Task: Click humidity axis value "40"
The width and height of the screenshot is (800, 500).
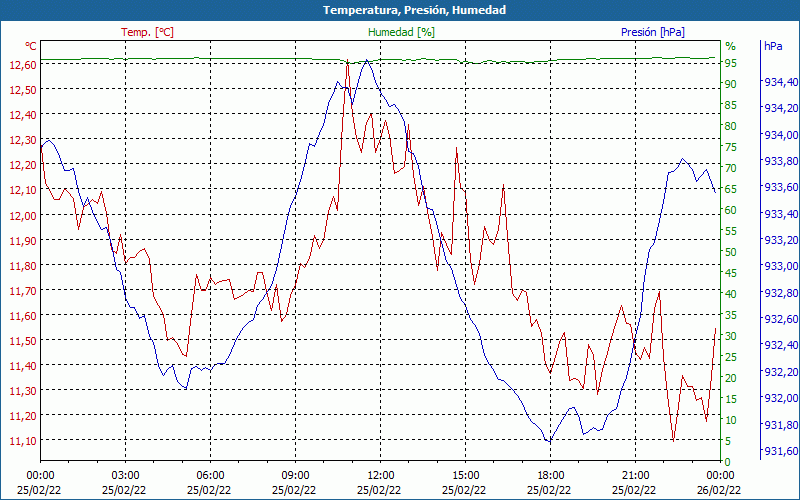Action: (x=731, y=293)
